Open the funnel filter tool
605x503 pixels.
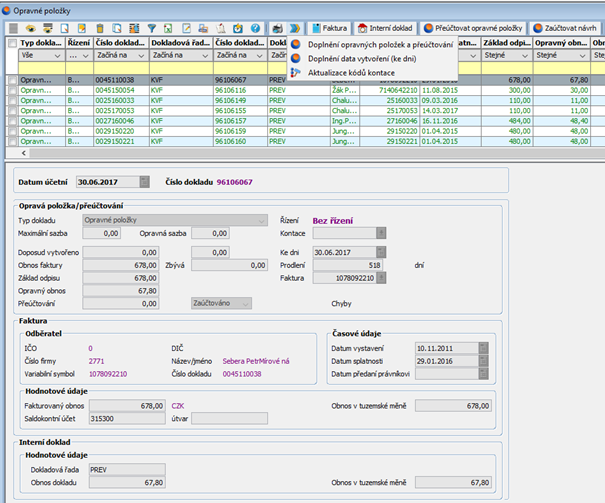(x=152, y=29)
